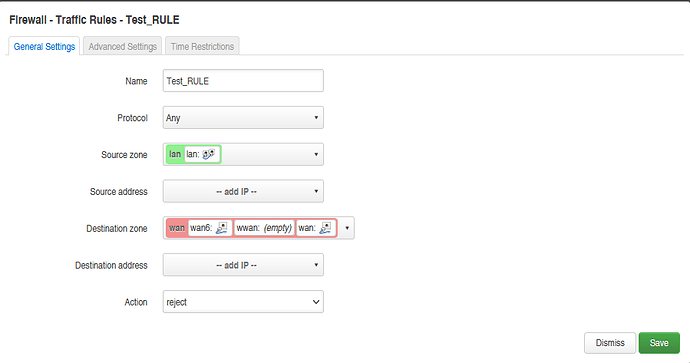Select the green lan zone badge
The image size is (690, 363).
coord(175,154)
